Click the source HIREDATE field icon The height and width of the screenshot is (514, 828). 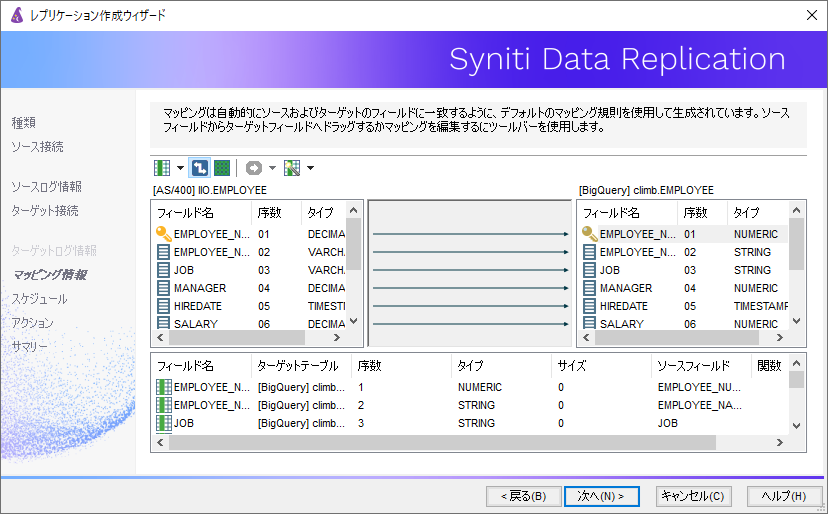point(164,306)
